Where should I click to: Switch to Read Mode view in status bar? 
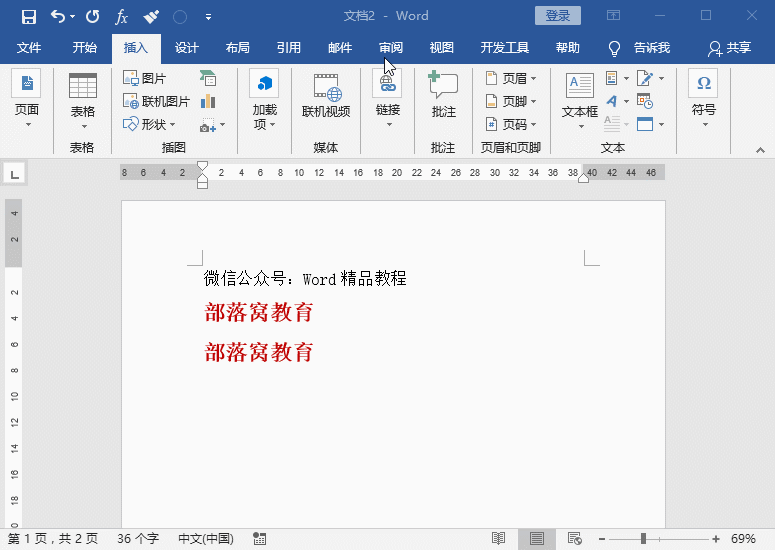pos(498,538)
